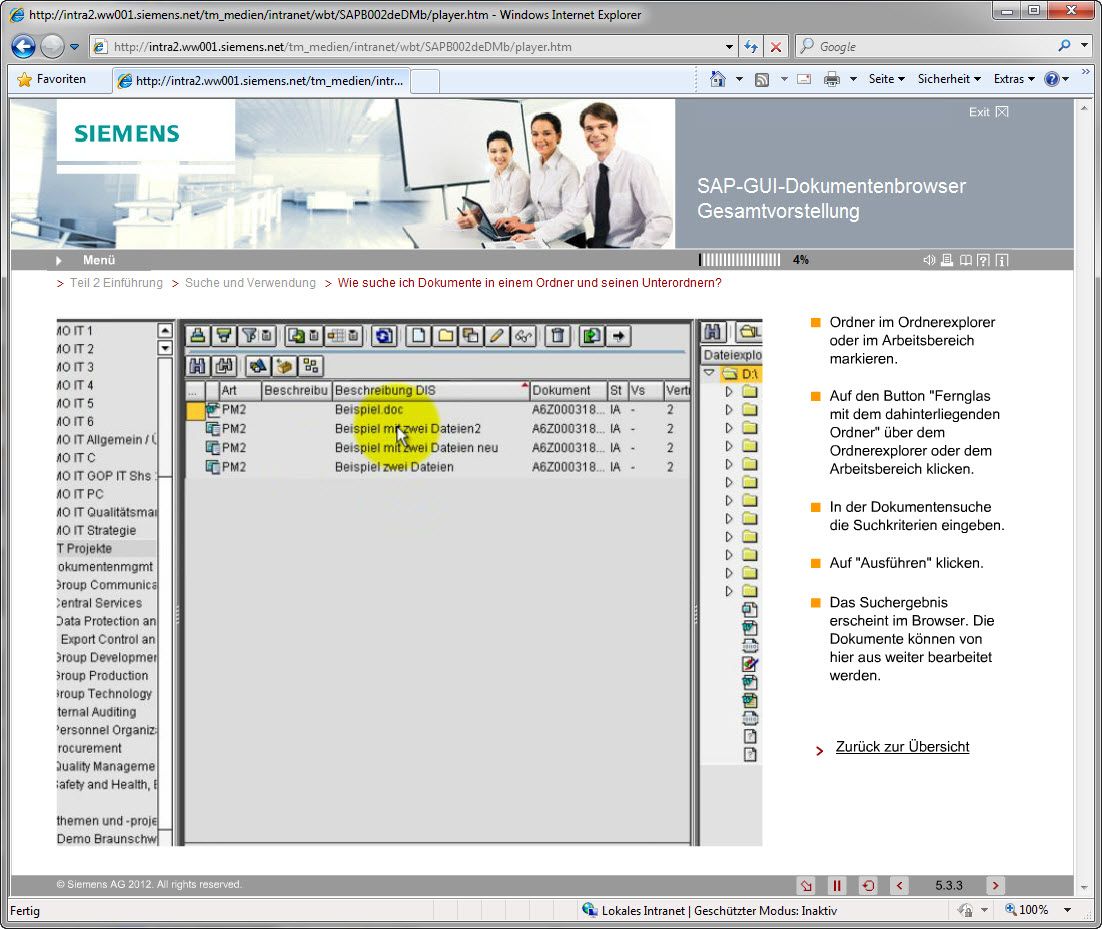Screen dimensions: 1102x929
Task: Open the Extras menu
Action: tap(1014, 79)
